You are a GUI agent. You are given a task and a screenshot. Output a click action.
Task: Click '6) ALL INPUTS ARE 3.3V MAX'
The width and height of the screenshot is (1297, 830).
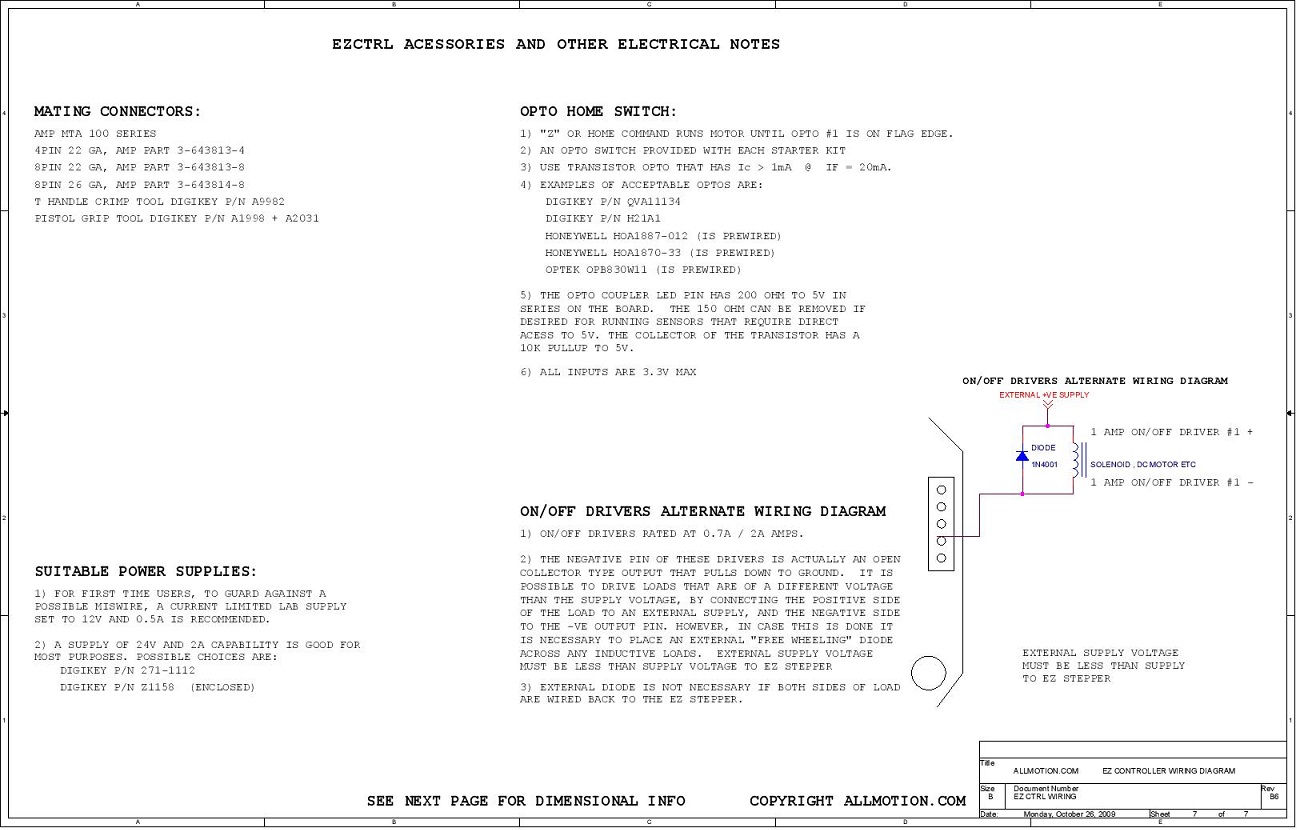pyautogui.click(x=608, y=372)
